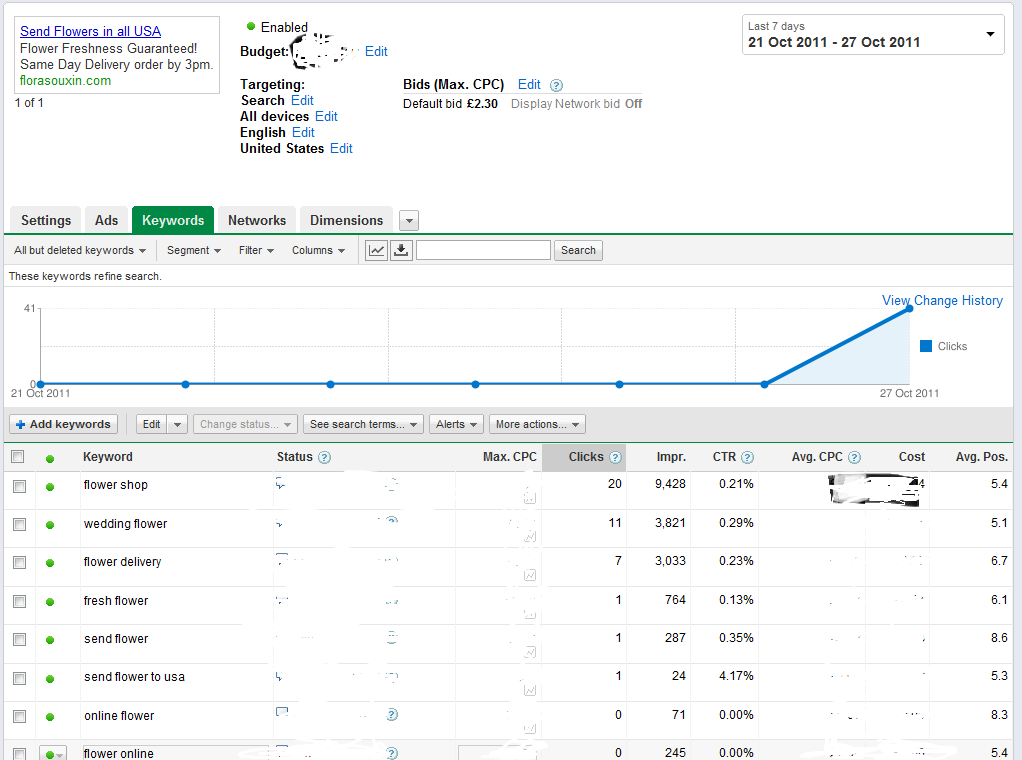This screenshot has width=1022, height=760.
Task: Switch to the Dimensions tab
Action: 346,220
